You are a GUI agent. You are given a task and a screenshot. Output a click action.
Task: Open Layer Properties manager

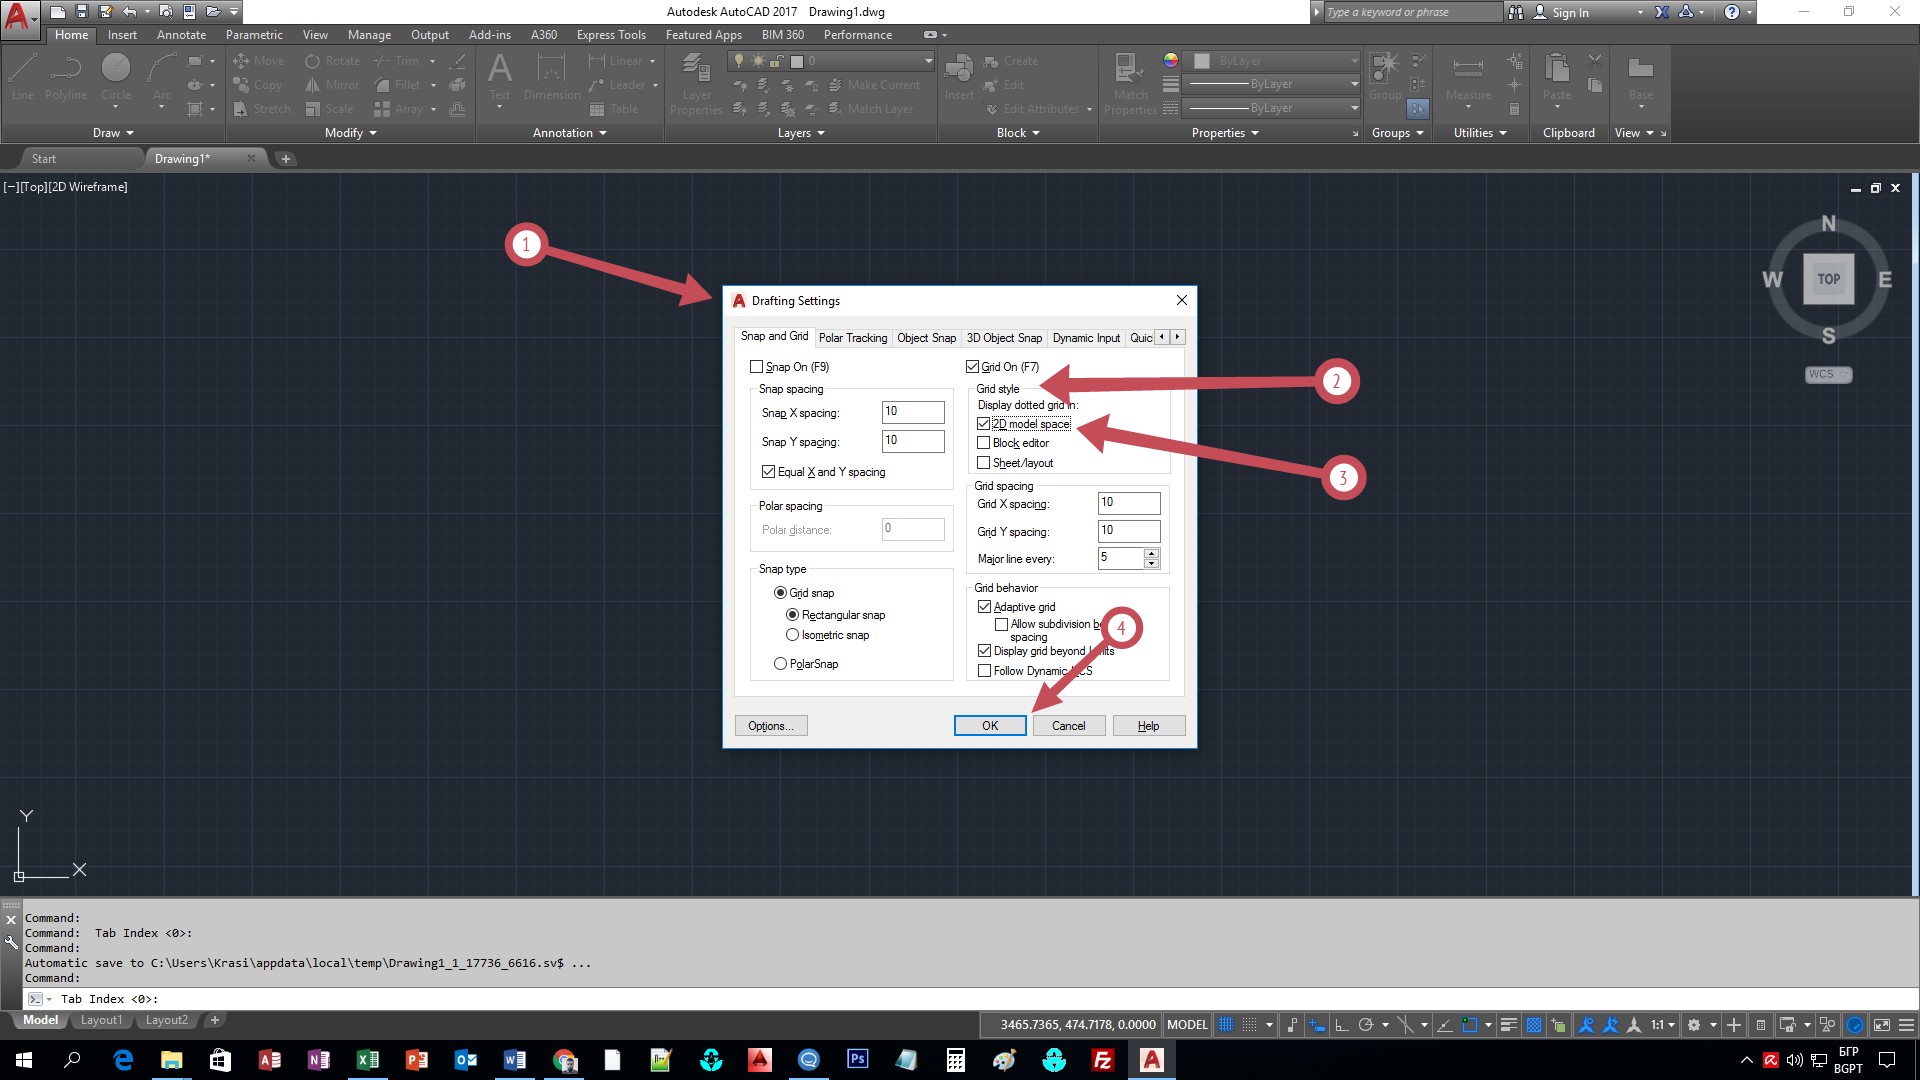696,85
